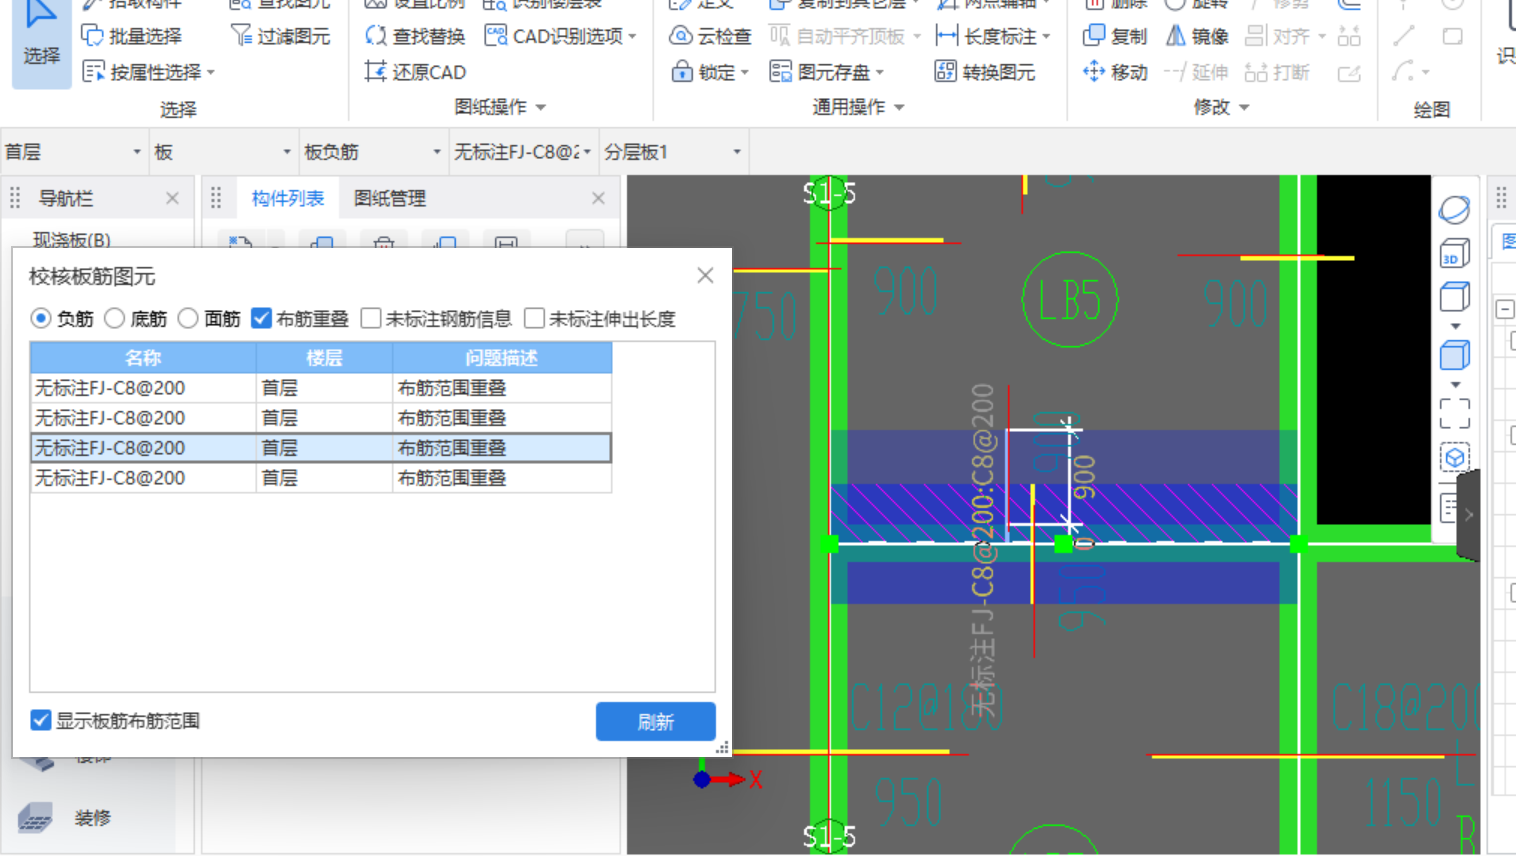Click the LB5 slab label in drawing
The image size is (1516, 856).
(x=1069, y=299)
